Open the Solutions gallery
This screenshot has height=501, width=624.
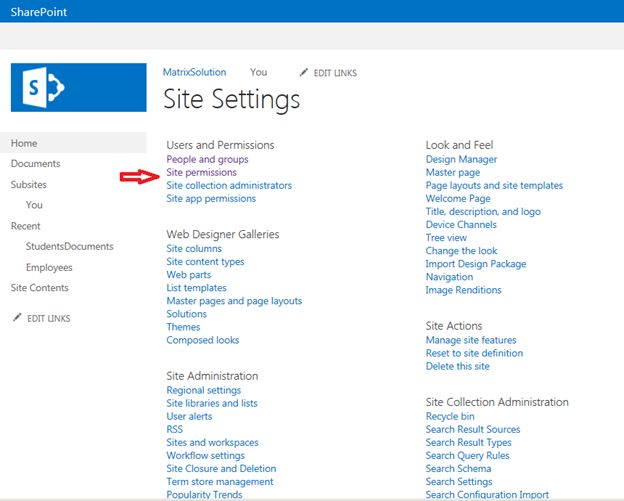click(186, 314)
